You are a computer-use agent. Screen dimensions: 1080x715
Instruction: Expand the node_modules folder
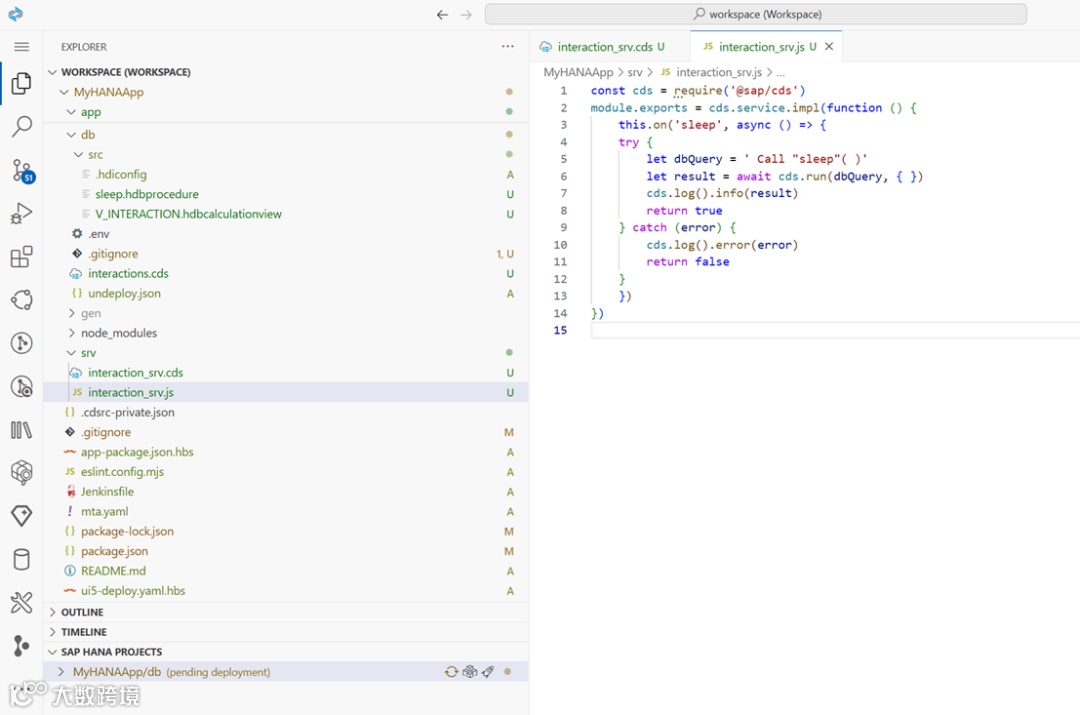point(118,333)
